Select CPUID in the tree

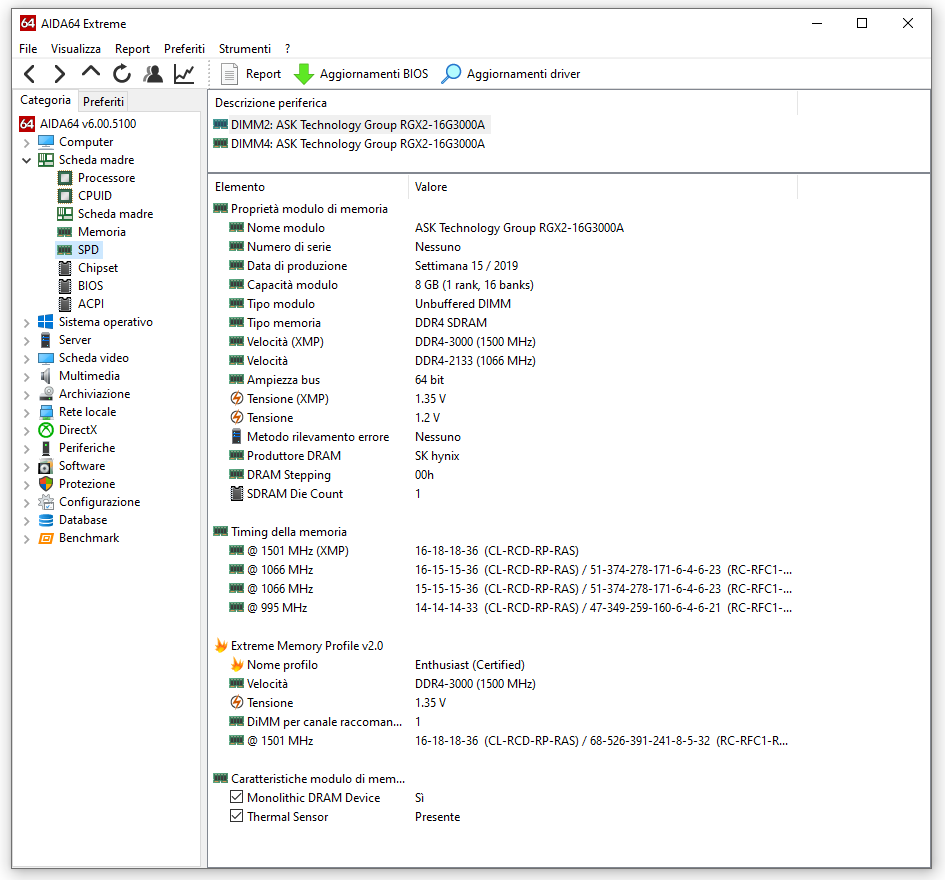click(95, 196)
